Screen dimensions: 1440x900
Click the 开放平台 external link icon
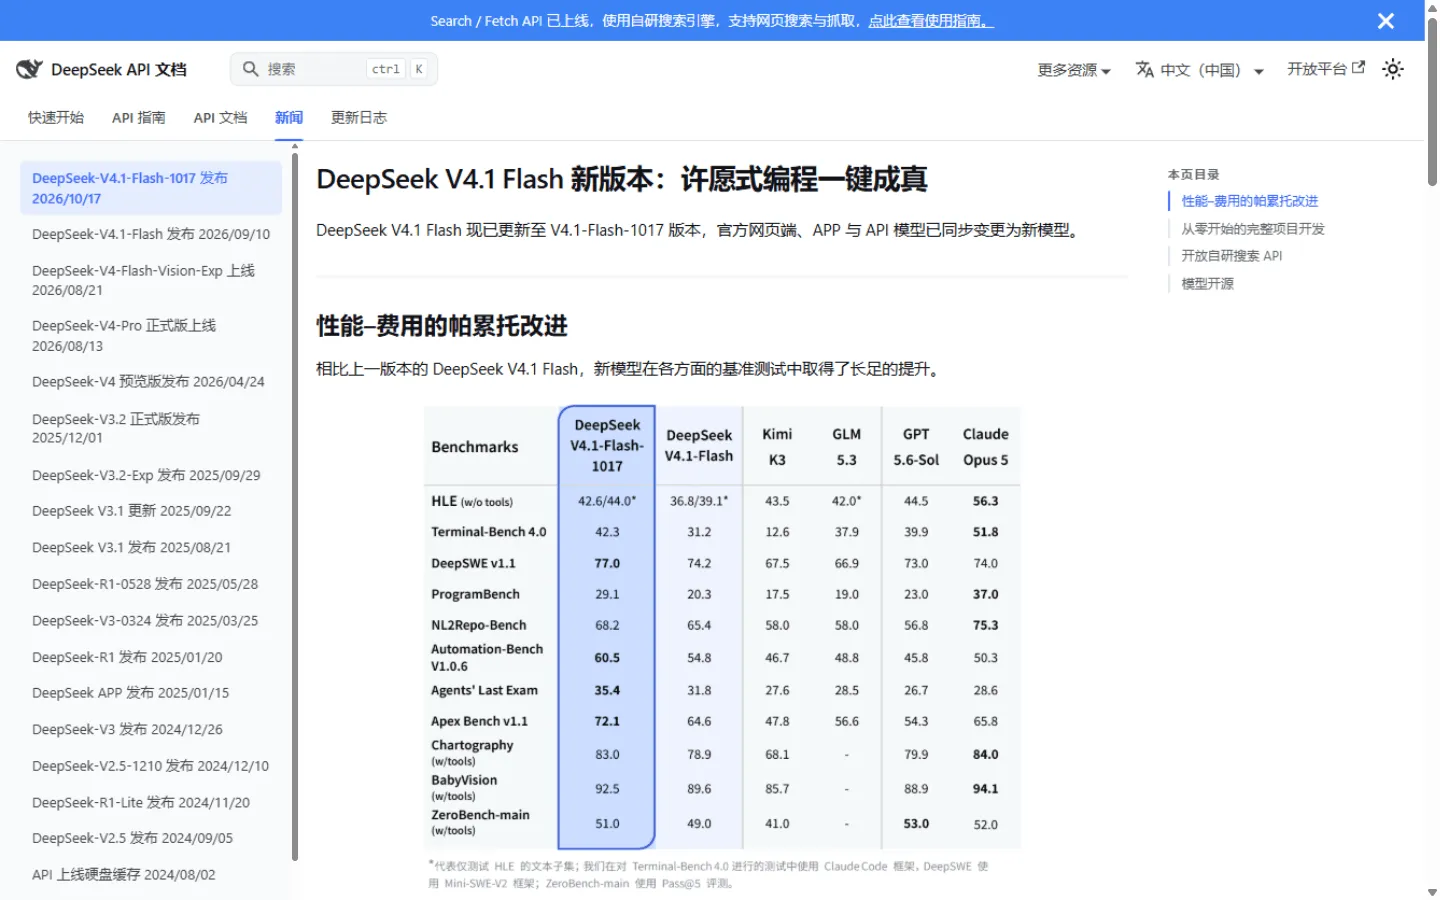pyautogui.click(x=1358, y=67)
